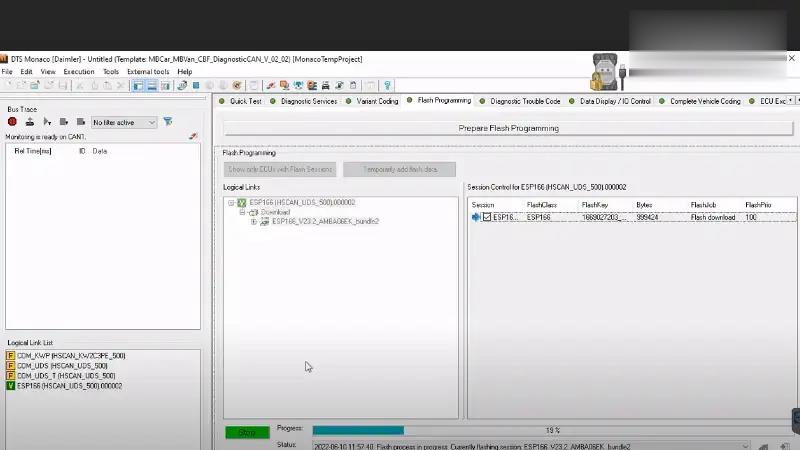
Task: Click the red pin icon above trace table
Action: 193,136
